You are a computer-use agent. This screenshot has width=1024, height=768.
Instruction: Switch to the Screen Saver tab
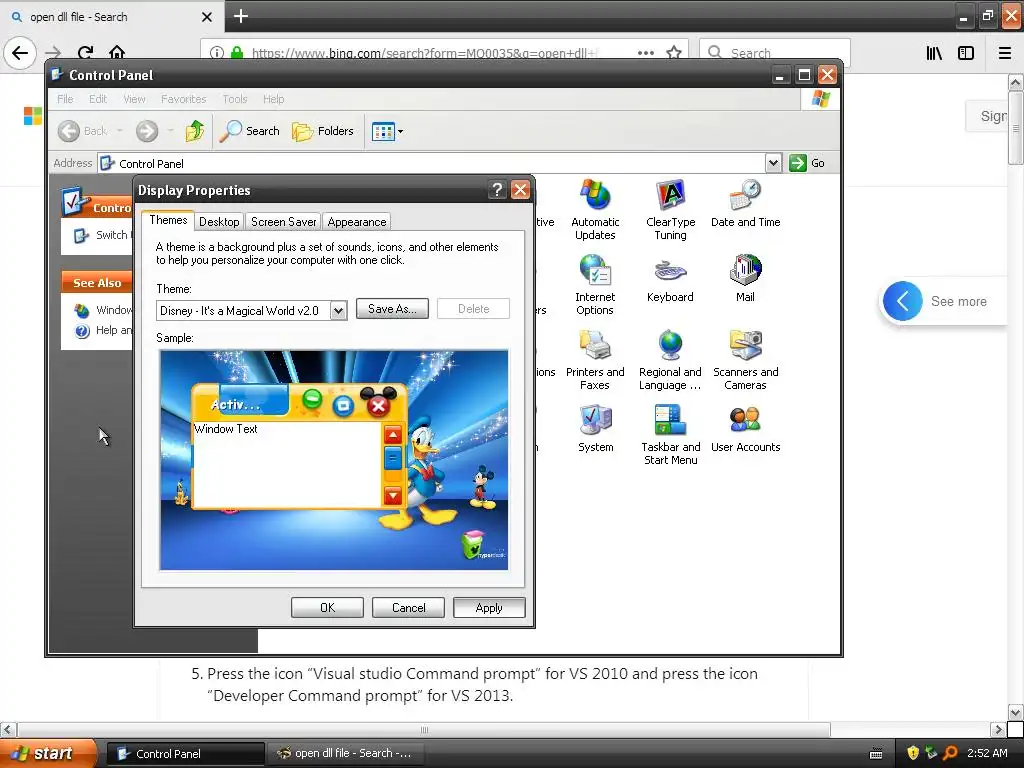click(283, 222)
